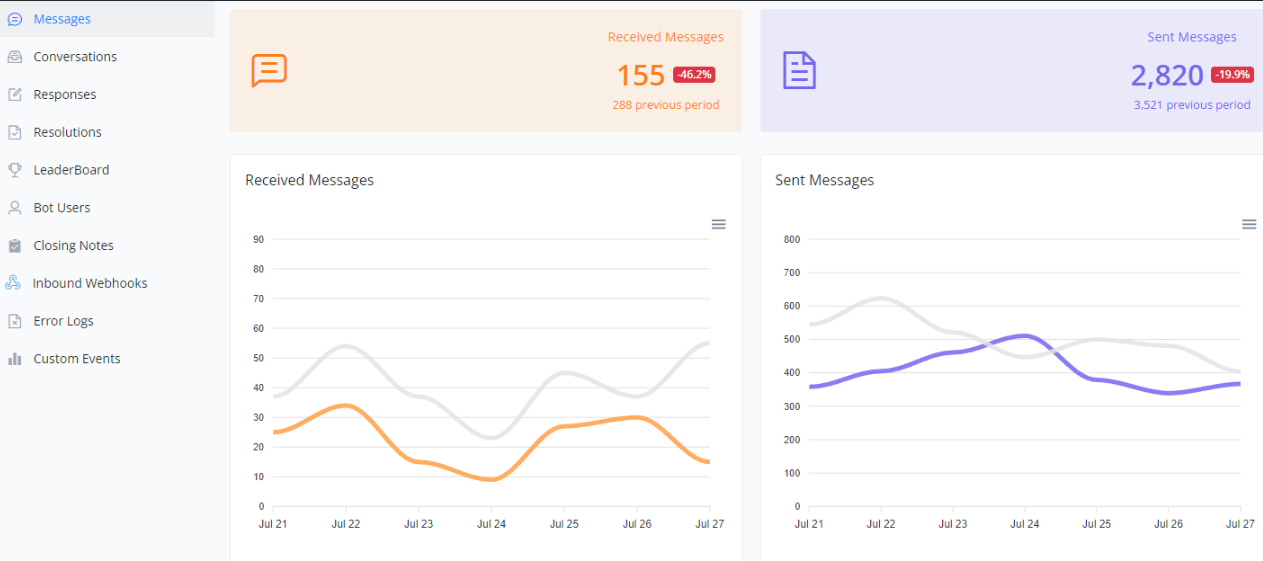Go to the Conversations menu item label
This screenshot has height=561, width=1263.
(75, 57)
